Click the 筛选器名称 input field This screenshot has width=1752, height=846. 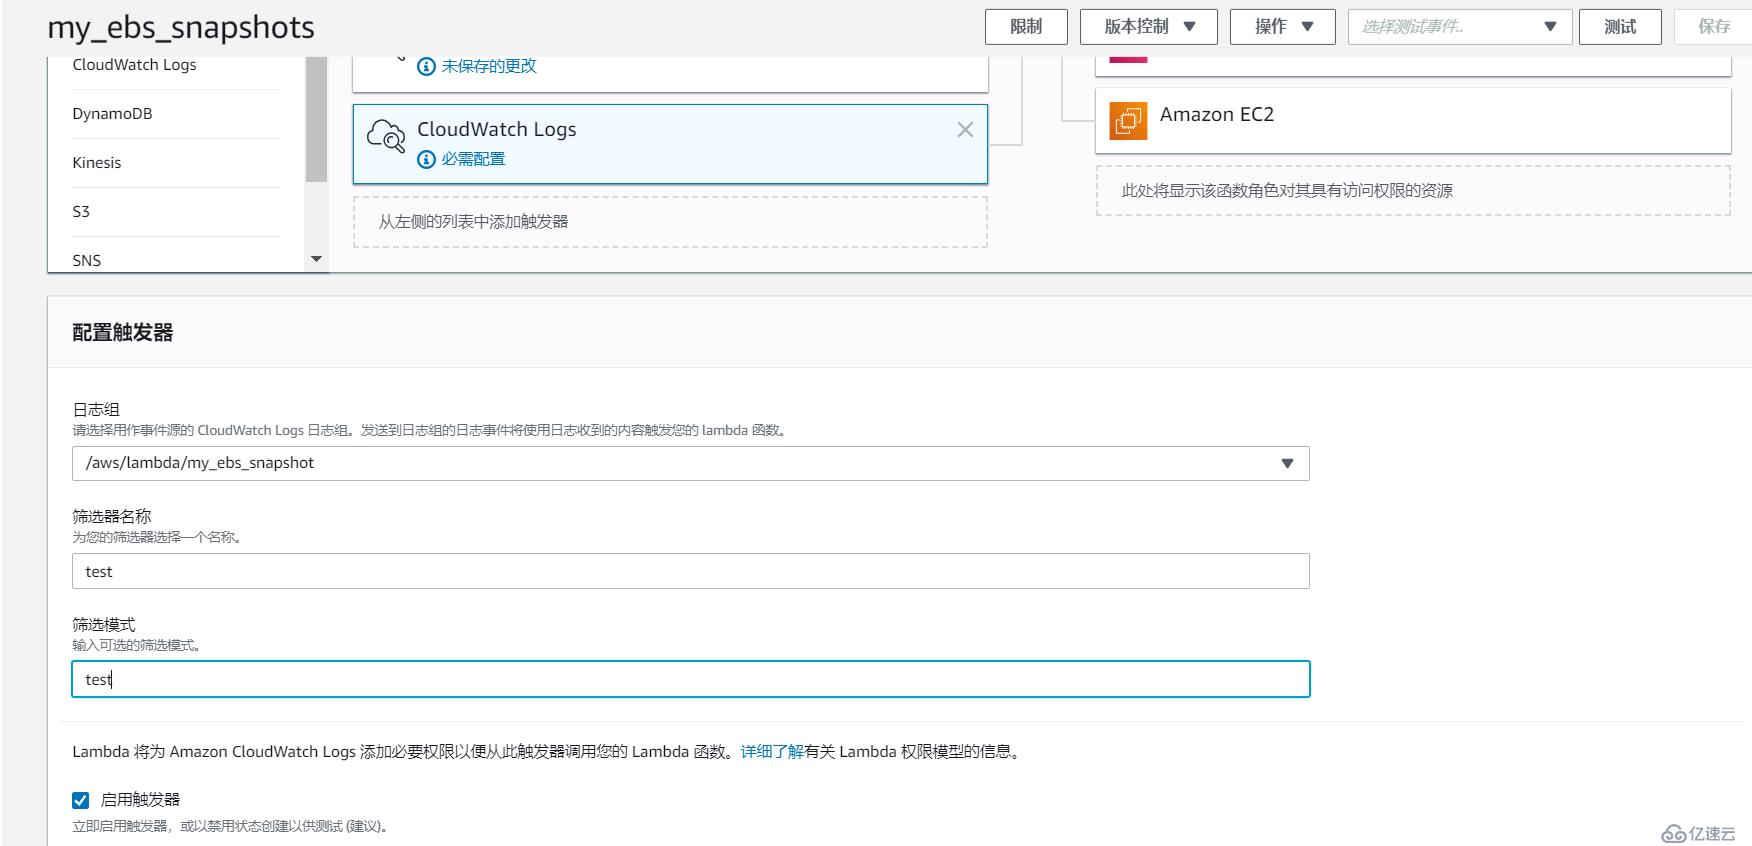click(x=690, y=571)
